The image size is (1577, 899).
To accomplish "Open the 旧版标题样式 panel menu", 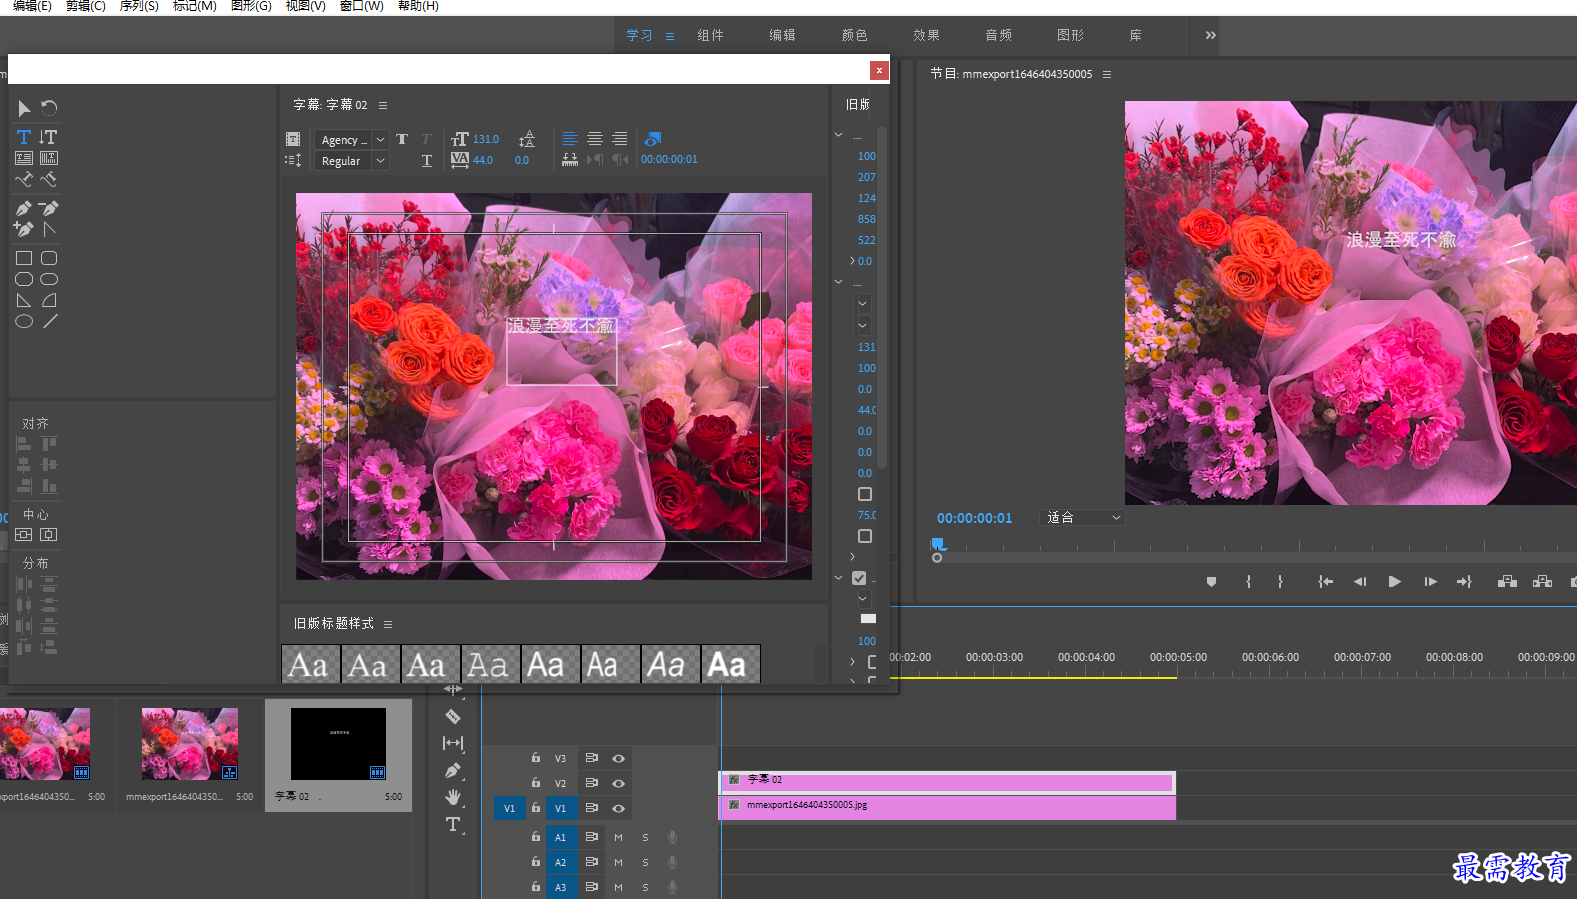I will coord(388,624).
